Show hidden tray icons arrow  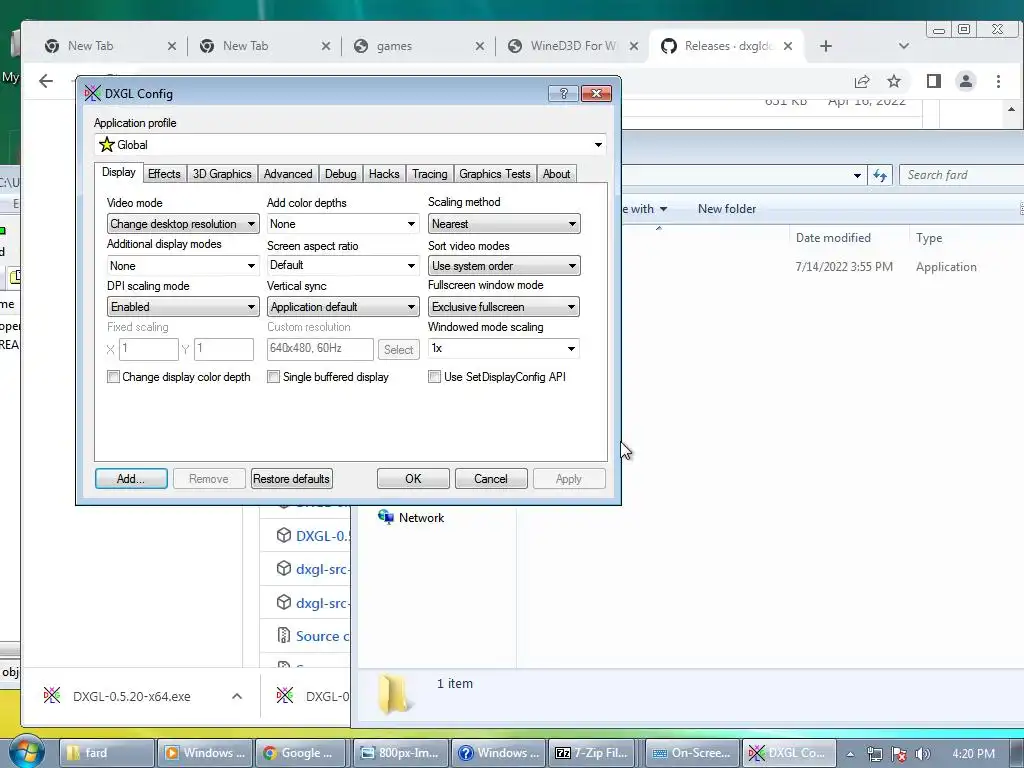[x=850, y=754]
